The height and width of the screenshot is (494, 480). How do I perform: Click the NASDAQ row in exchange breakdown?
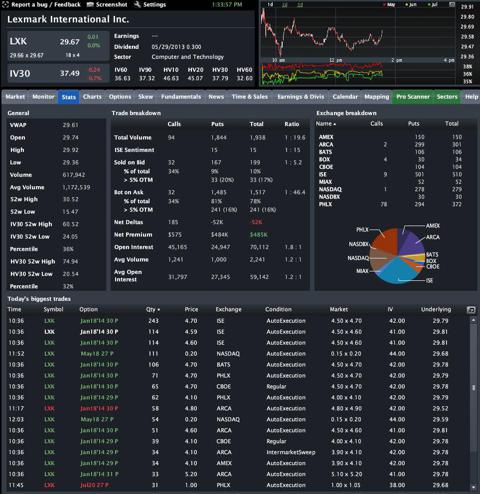(395, 189)
